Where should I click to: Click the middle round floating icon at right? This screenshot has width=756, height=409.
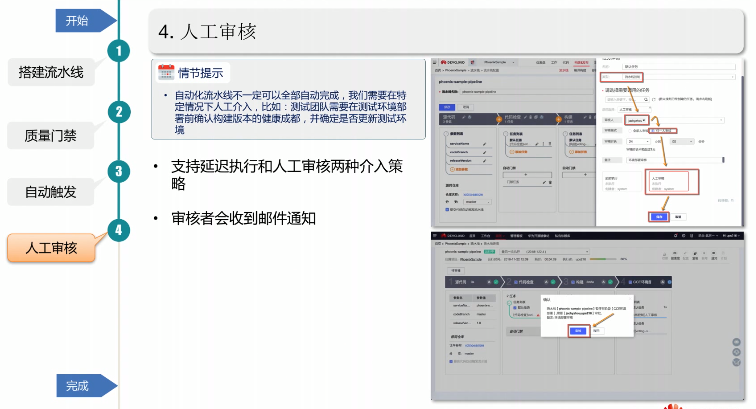tap(736, 352)
